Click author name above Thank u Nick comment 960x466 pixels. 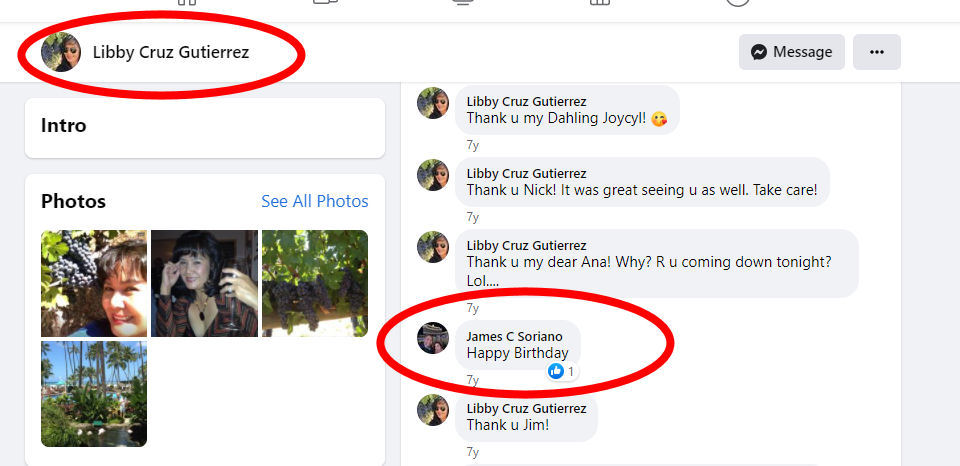coord(526,173)
